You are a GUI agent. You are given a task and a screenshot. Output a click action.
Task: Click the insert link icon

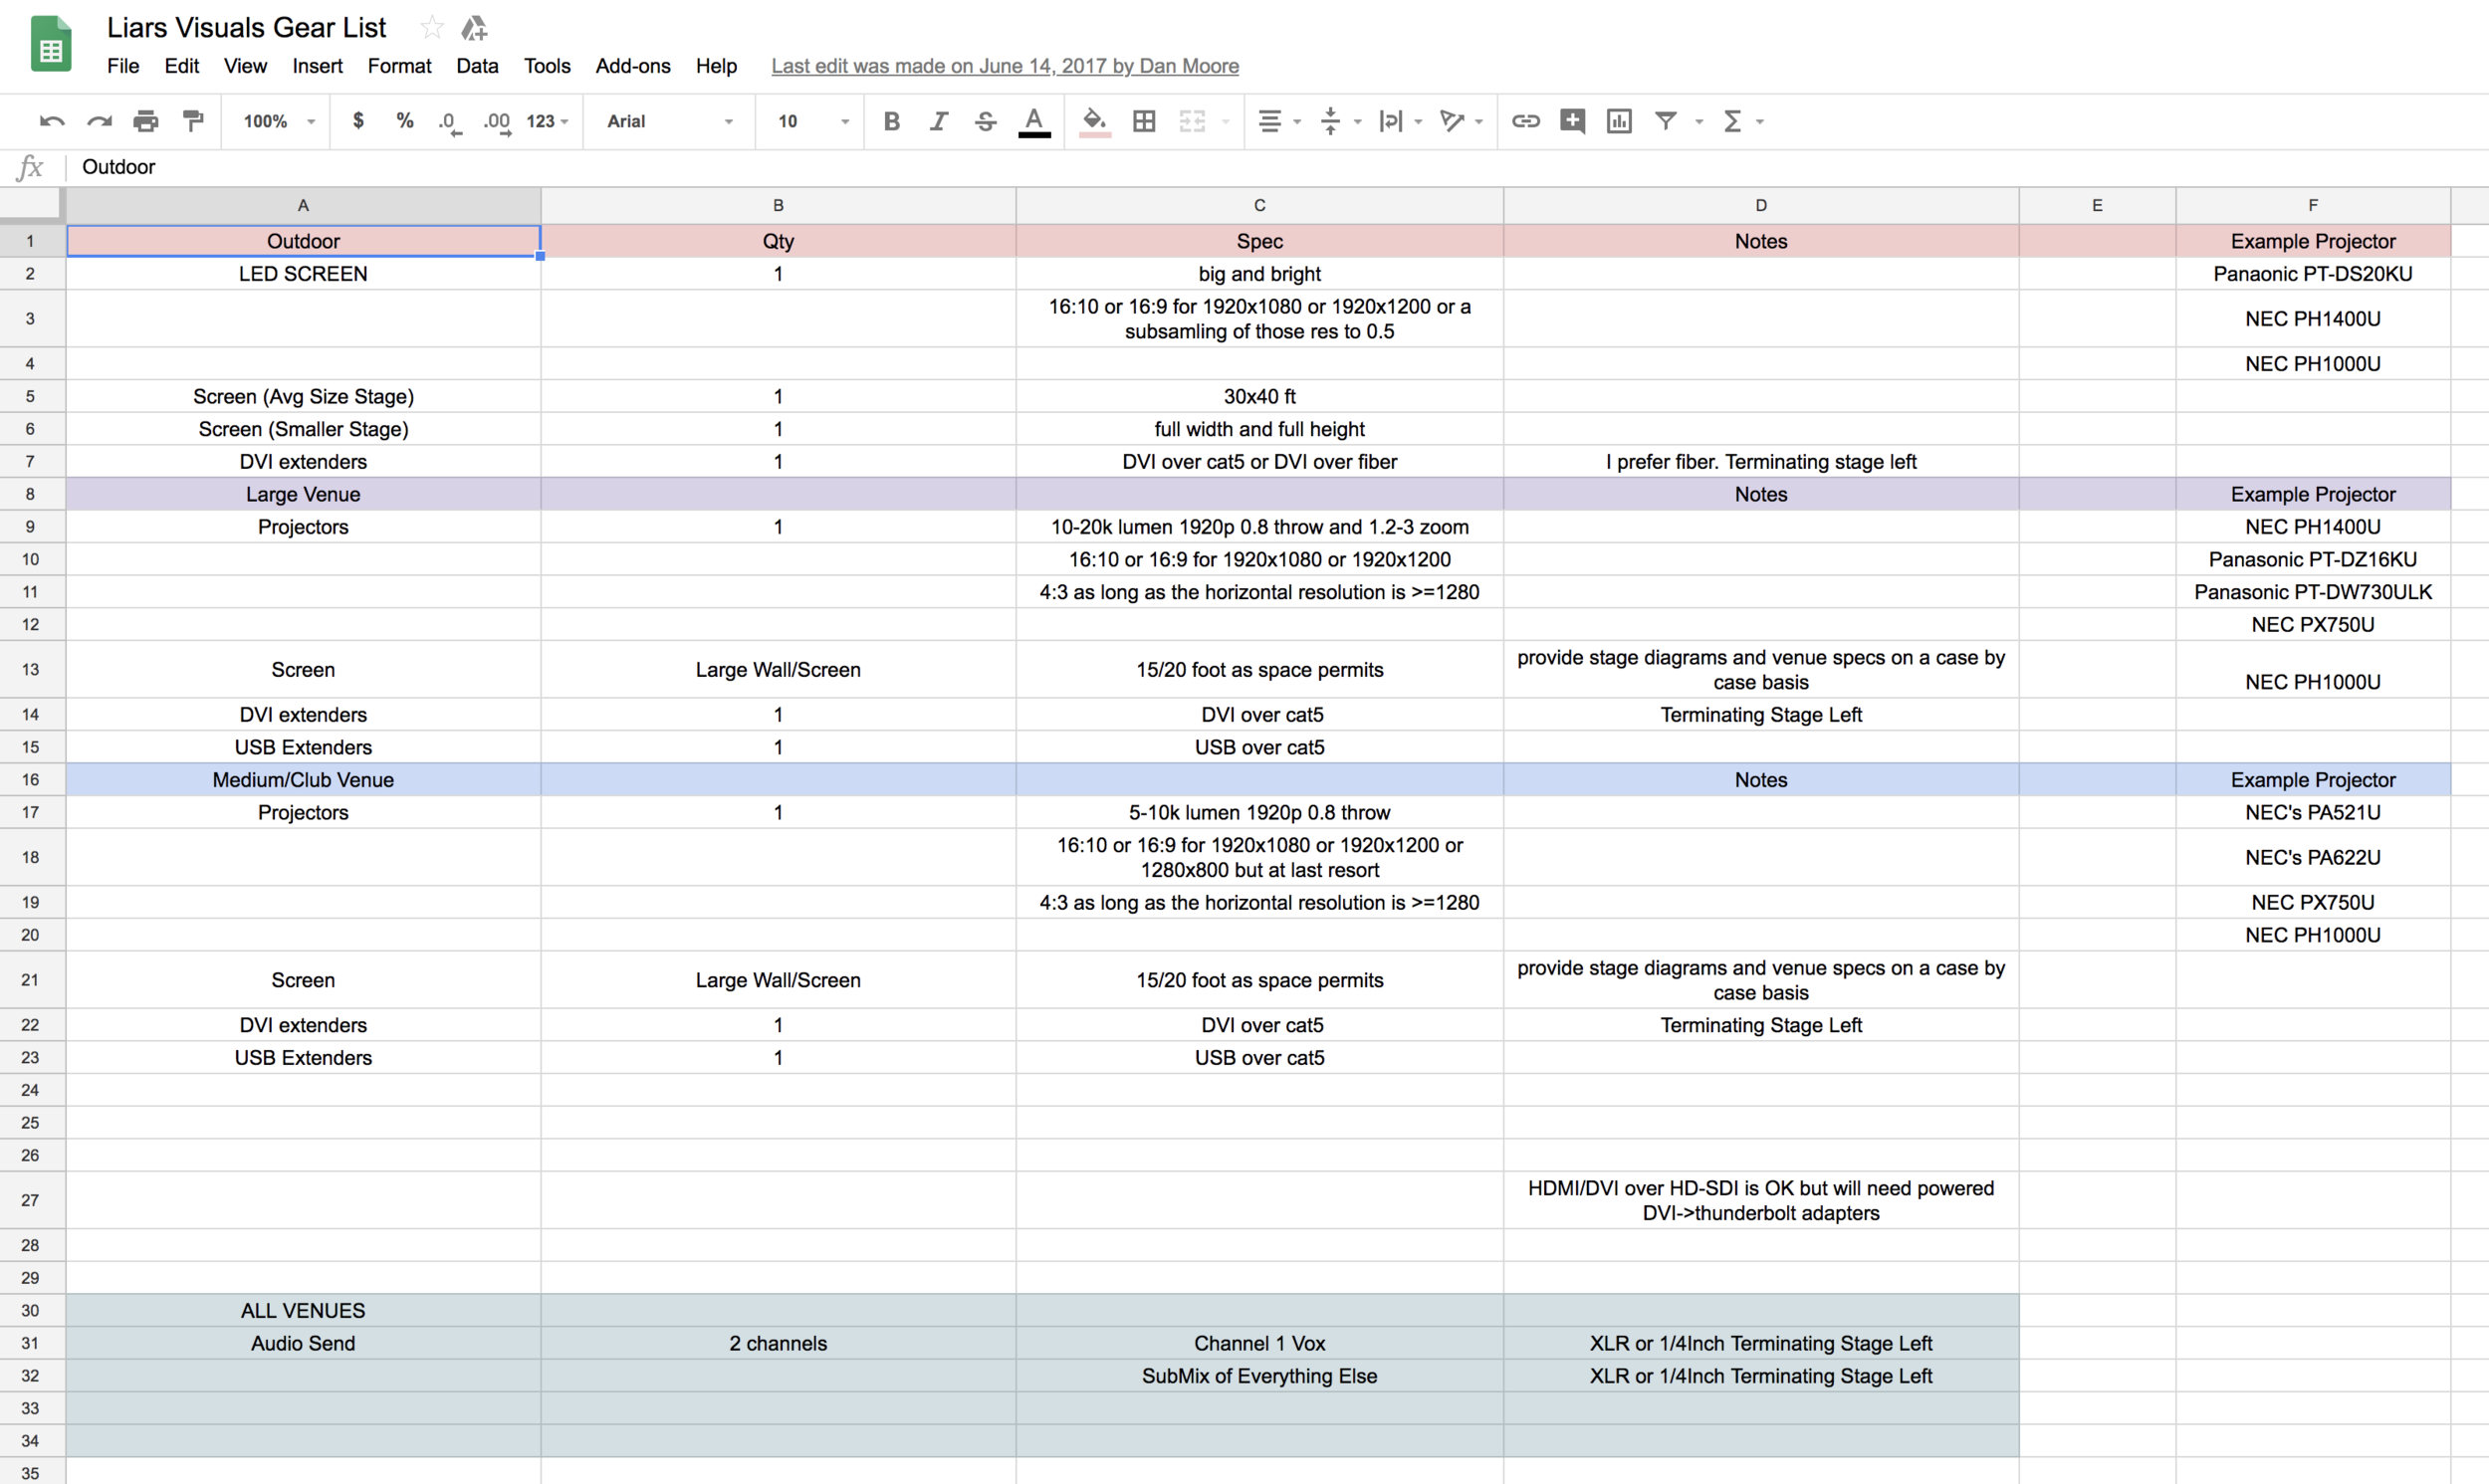tap(1525, 121)
